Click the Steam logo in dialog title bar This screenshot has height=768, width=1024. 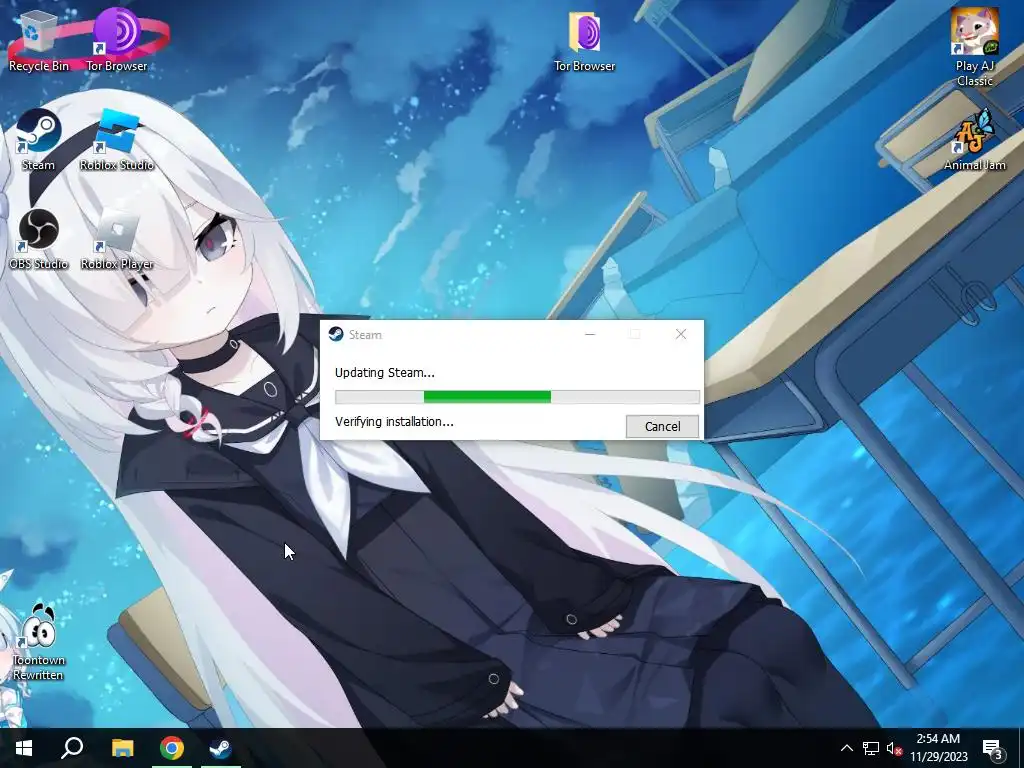pos(336,334)
